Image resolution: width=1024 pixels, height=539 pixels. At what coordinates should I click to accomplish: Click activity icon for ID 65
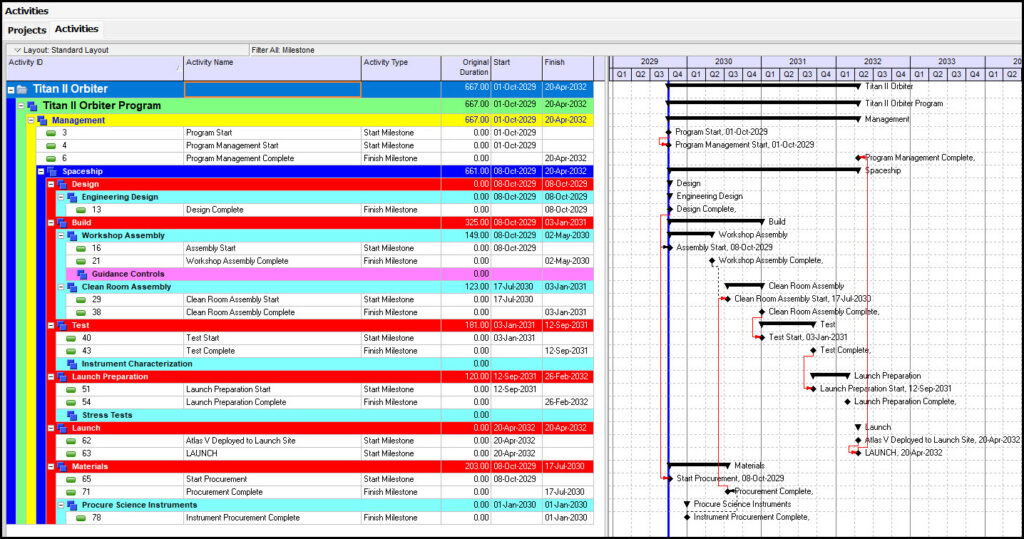(x=71, y=479)
